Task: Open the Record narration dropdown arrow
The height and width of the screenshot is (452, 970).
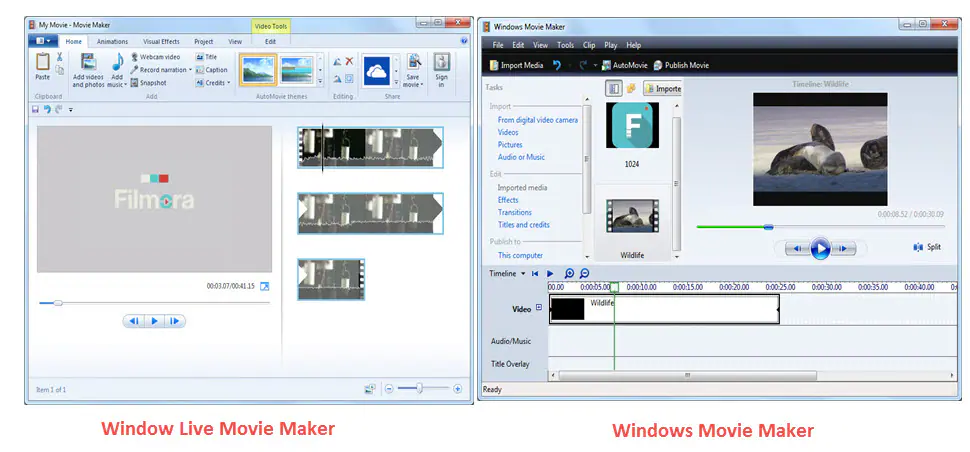Action: (x=191, y=70)
